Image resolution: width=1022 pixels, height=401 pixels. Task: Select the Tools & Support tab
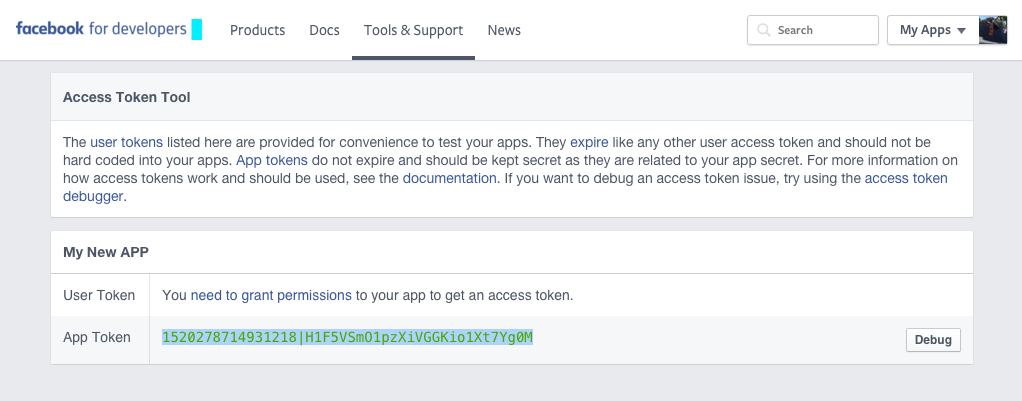(x=413, y=30)
